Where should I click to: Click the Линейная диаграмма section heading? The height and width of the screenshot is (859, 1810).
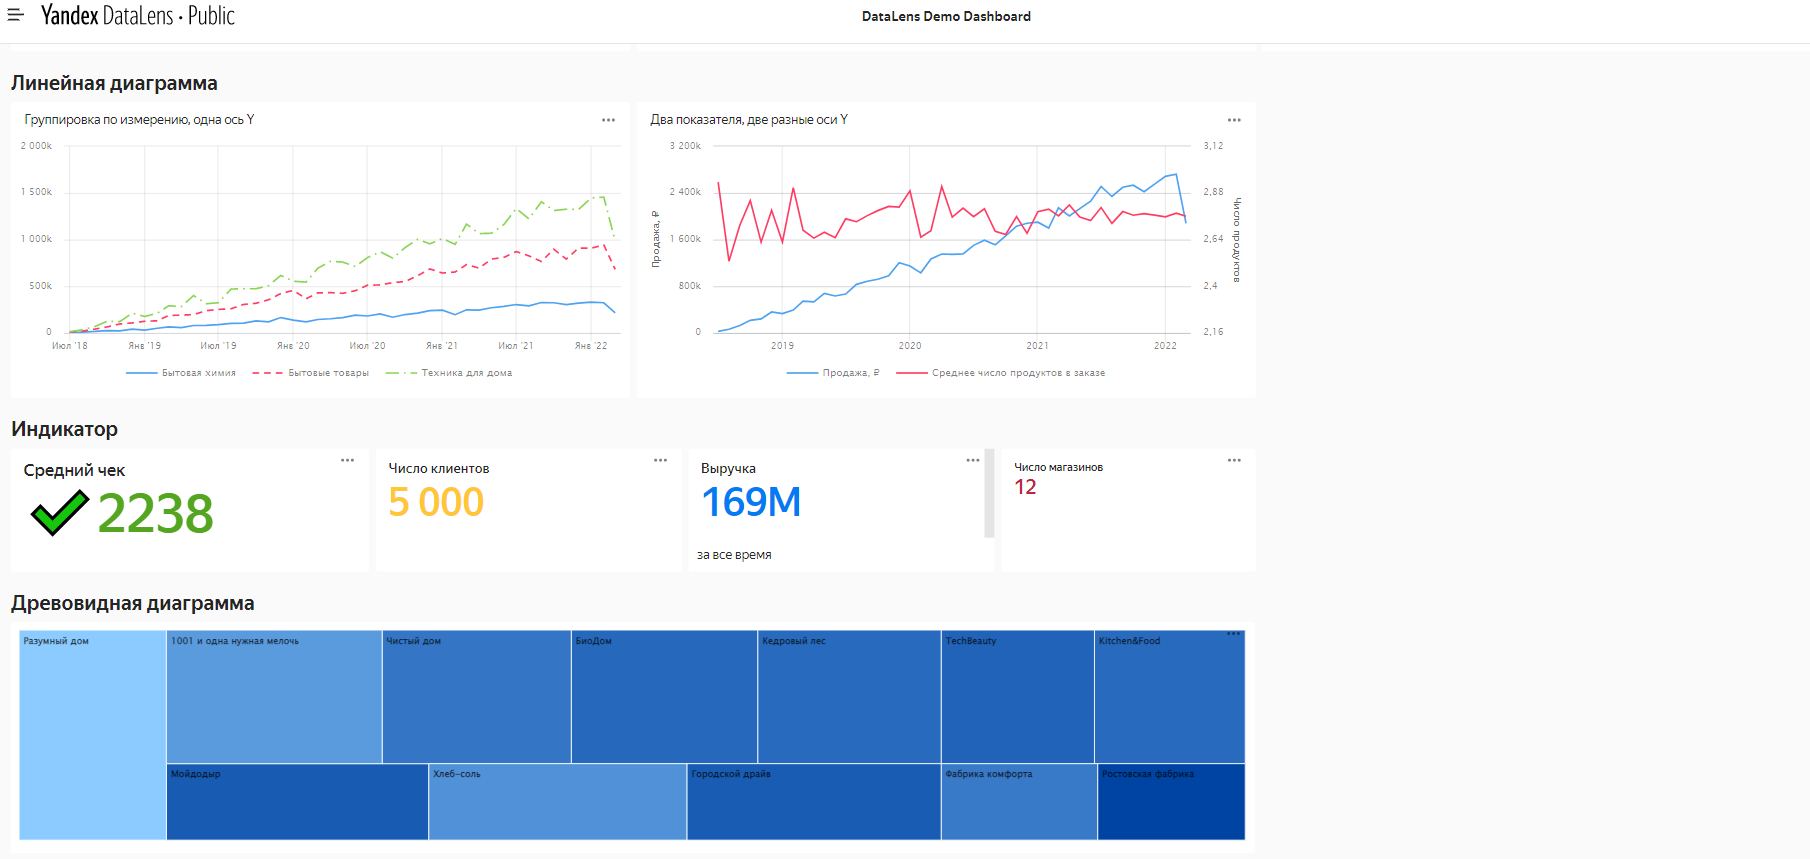click(x=114, y=83)
